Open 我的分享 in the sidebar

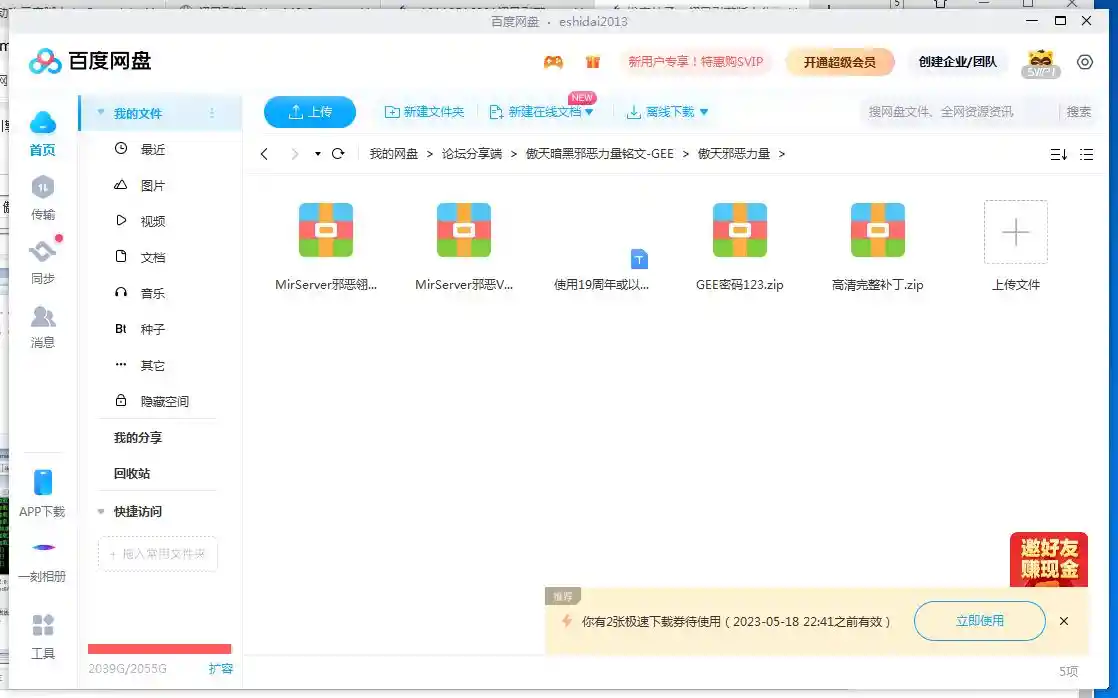[138, 438]
